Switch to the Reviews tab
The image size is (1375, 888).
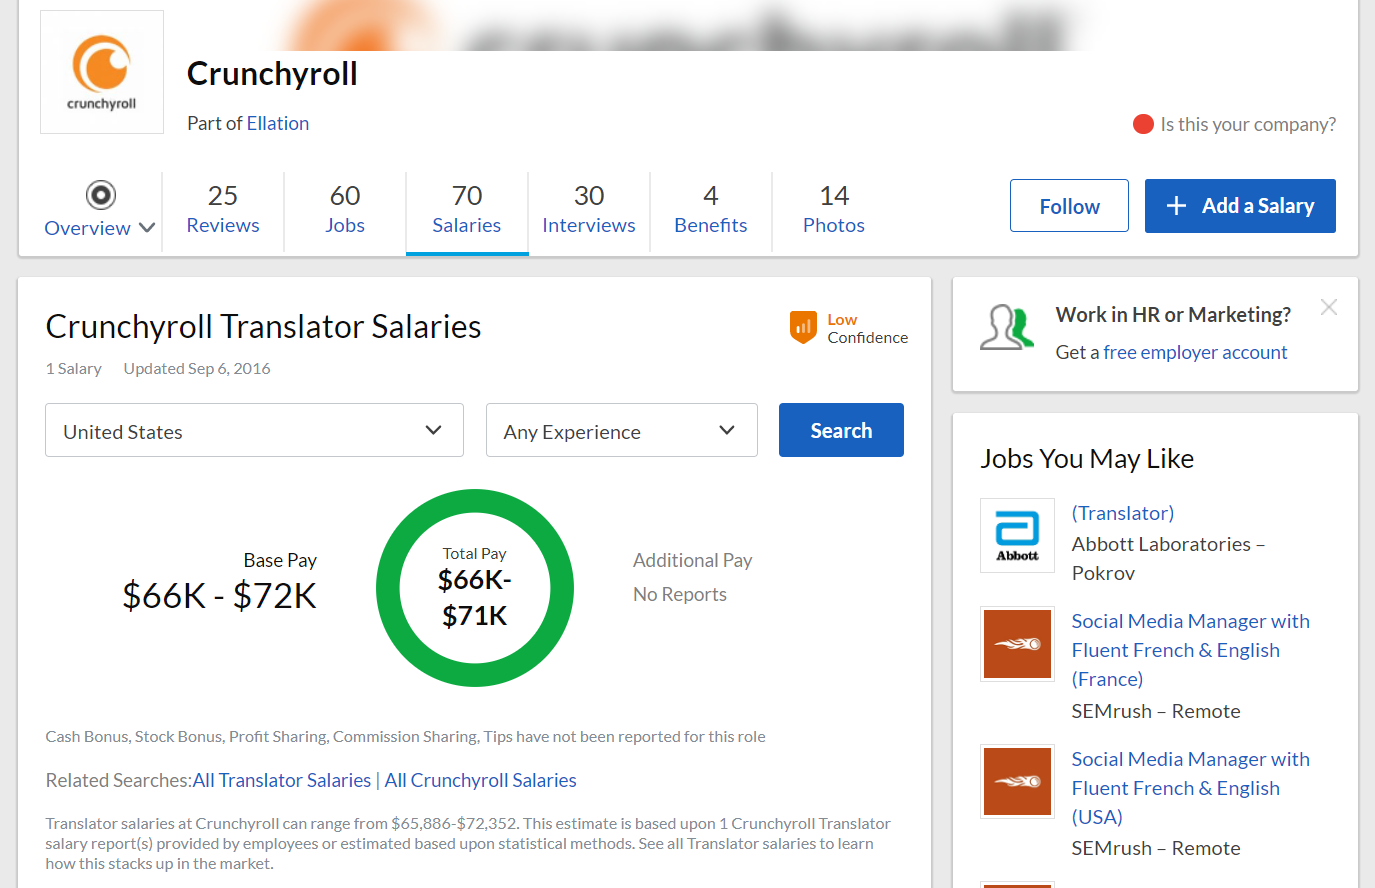coord(223,209)
